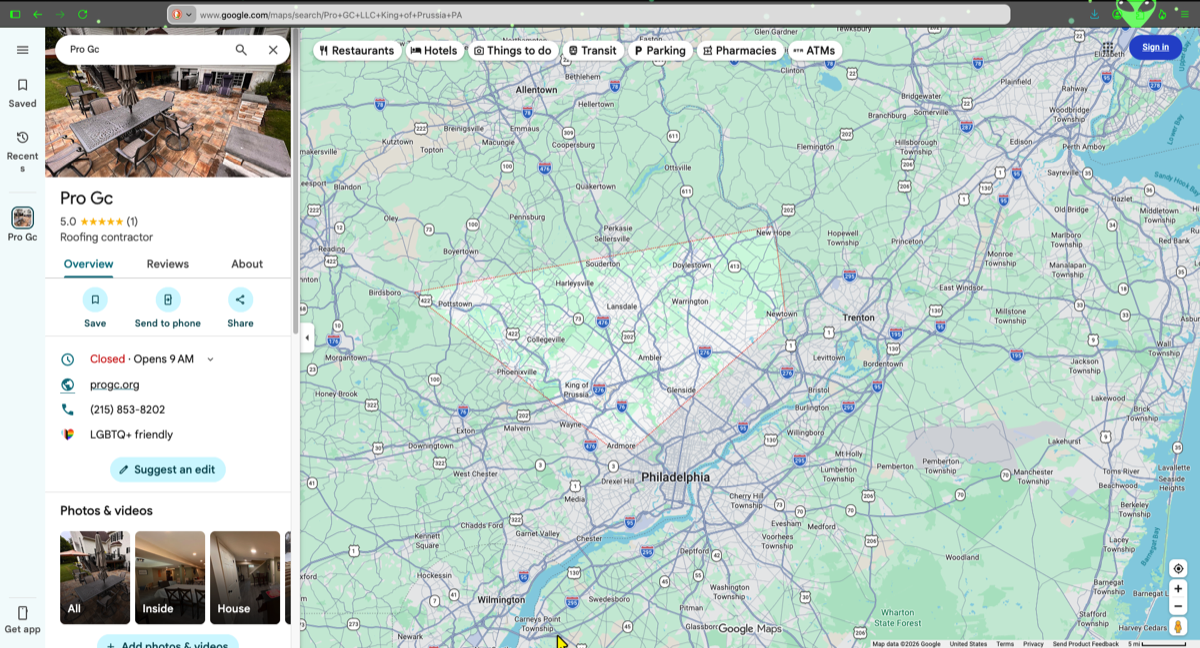Open the Pro Gc header photo

[168, 105]
